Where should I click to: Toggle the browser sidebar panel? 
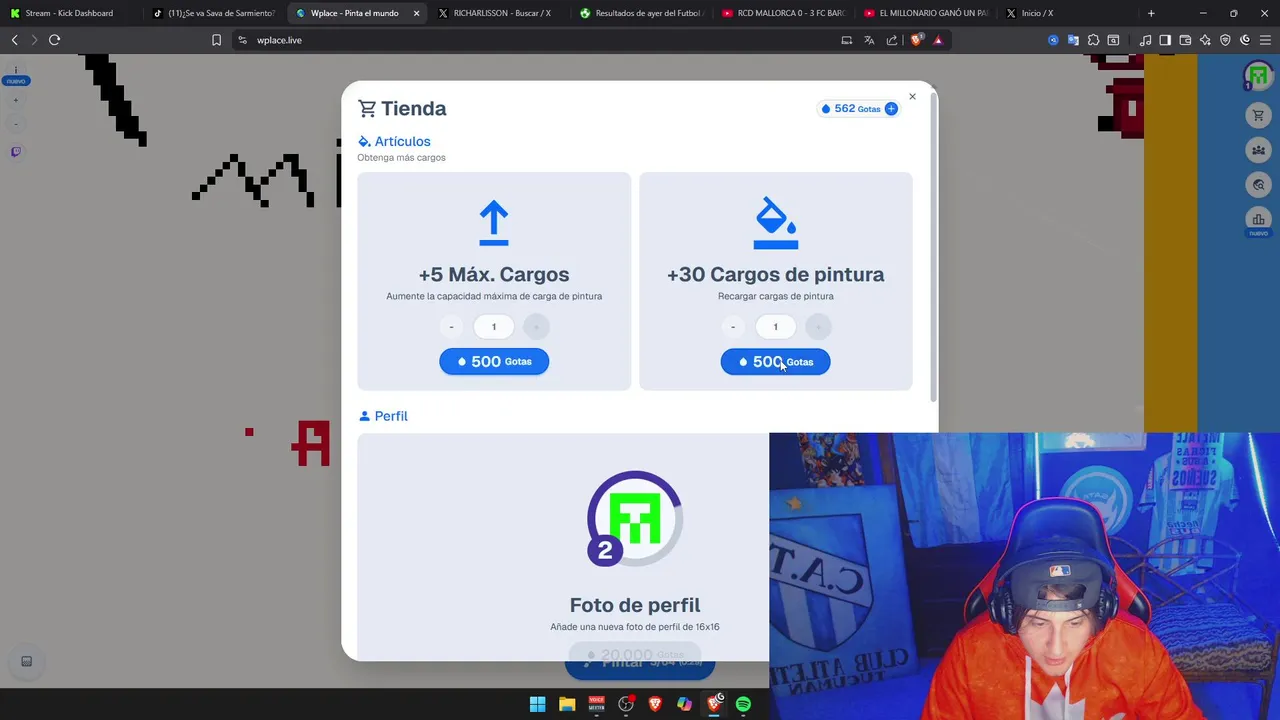tap(1165, 40)
